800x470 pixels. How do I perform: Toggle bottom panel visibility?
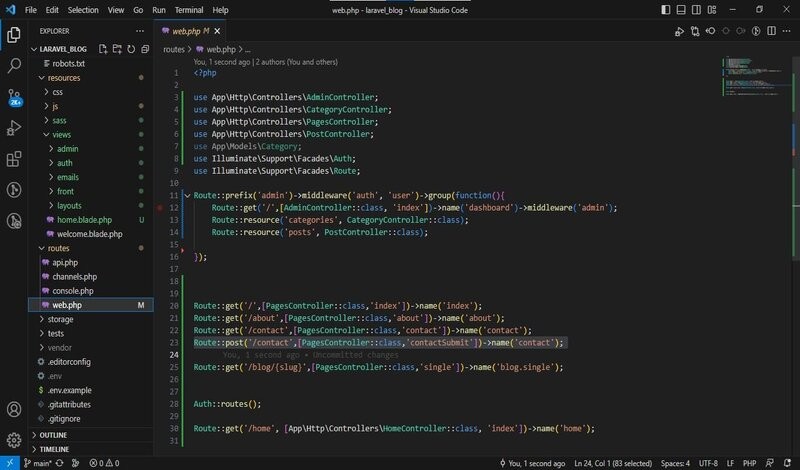pyautogui.click(x=681, y=10)
